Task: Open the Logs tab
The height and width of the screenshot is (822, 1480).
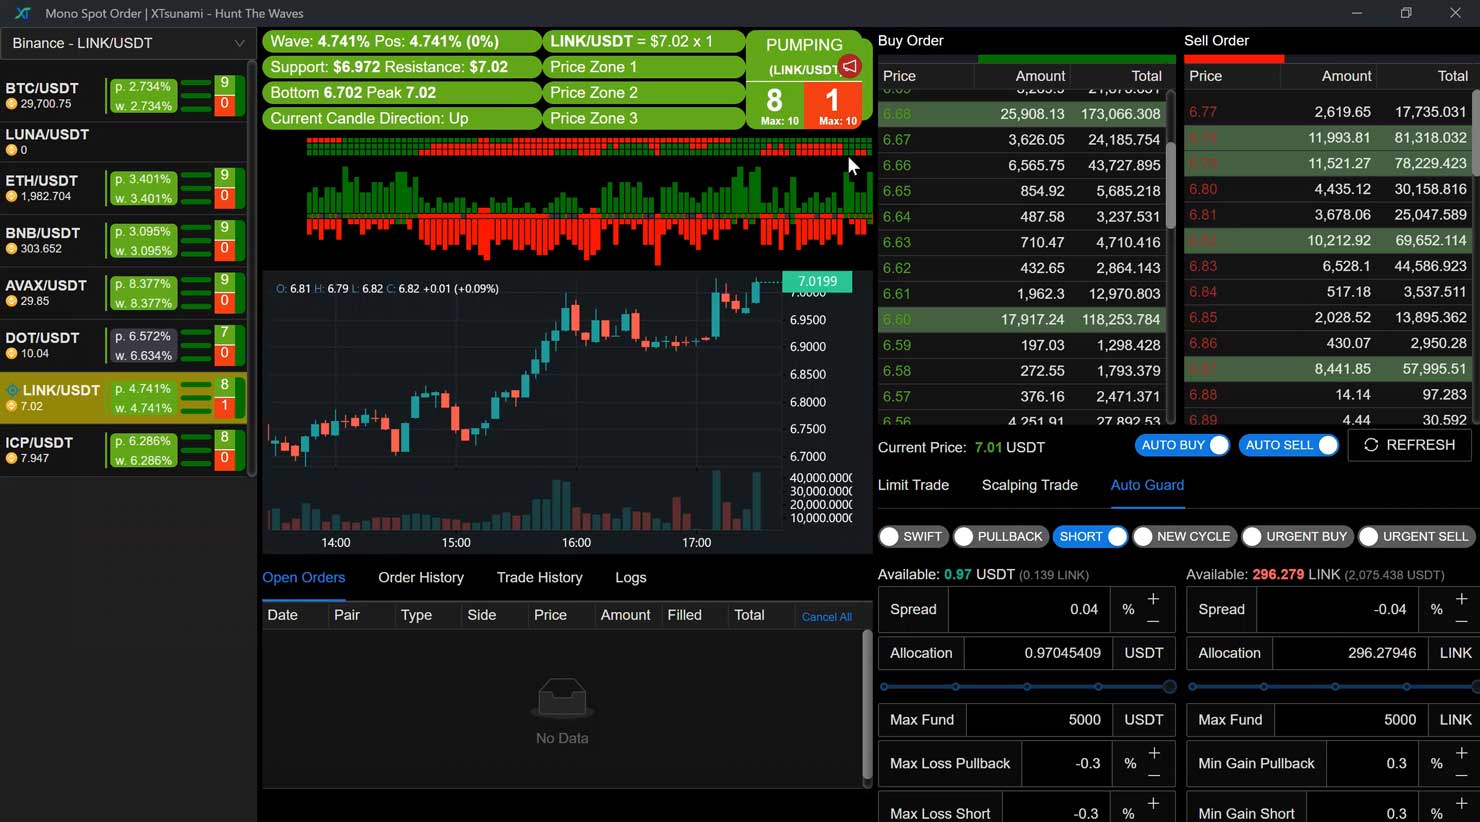Action: pyautogui.click(x=630, y=578)
